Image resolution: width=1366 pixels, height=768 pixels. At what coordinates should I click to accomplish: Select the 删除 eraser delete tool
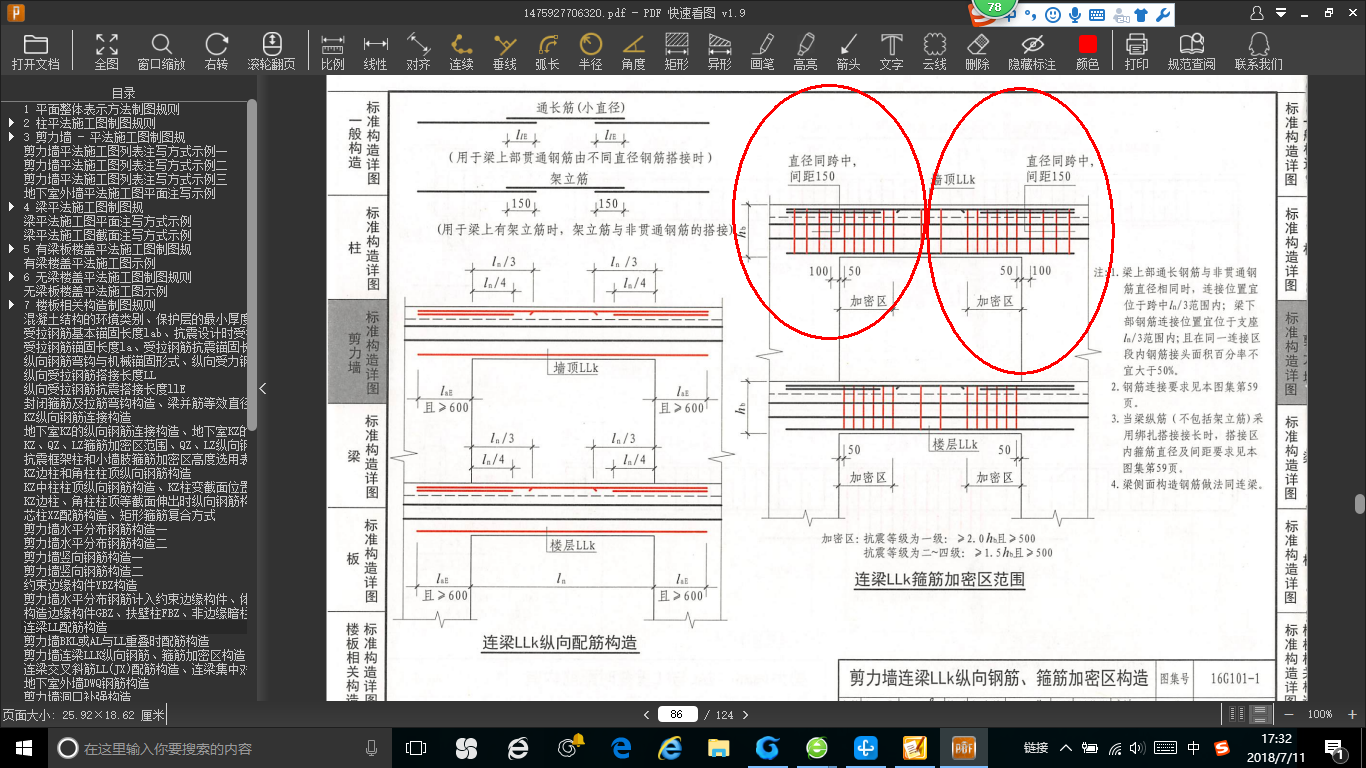[977, 51]
